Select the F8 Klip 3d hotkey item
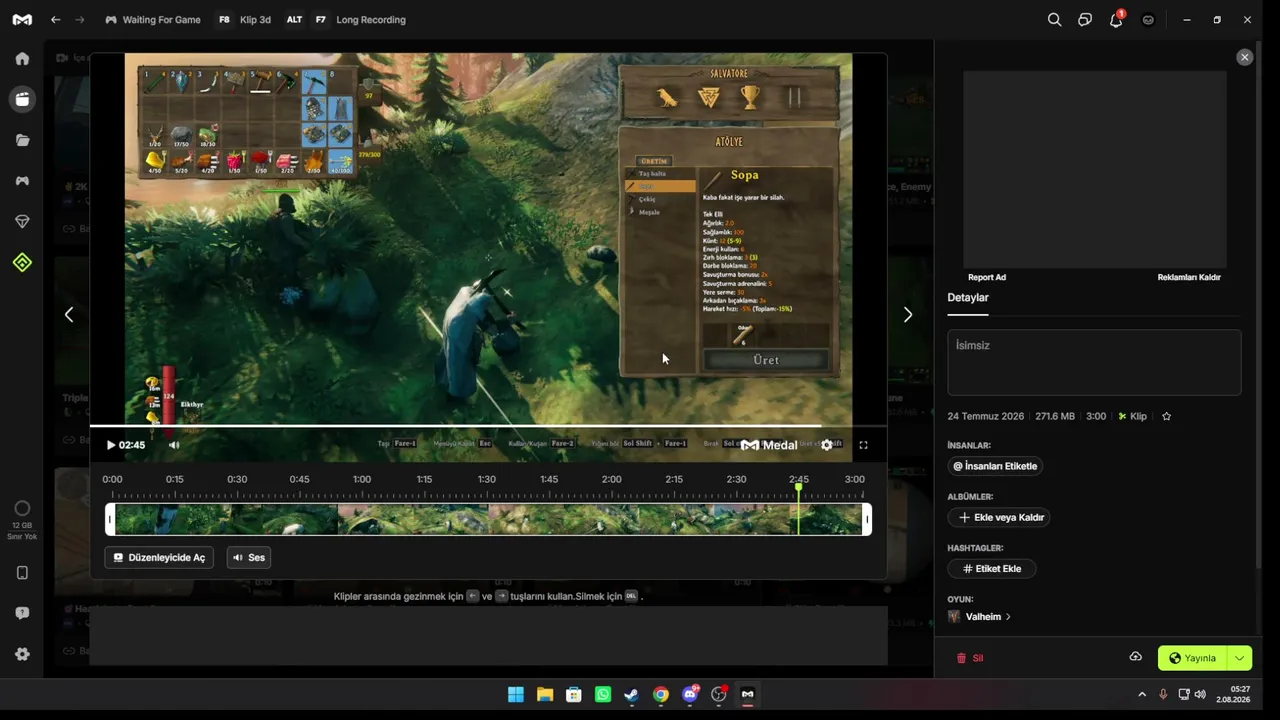The image size is (1280, 720). pyautogui.click(x=244, y=20)
